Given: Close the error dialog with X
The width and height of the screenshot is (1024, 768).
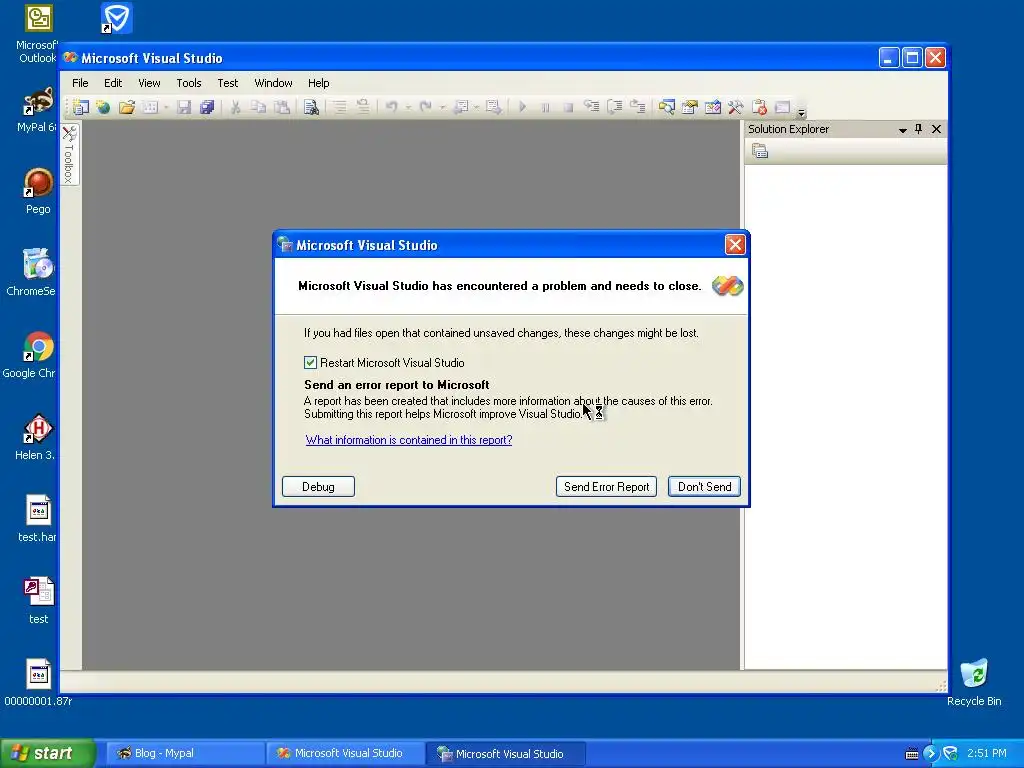Looking at the screenshot, I should (735, 245).
